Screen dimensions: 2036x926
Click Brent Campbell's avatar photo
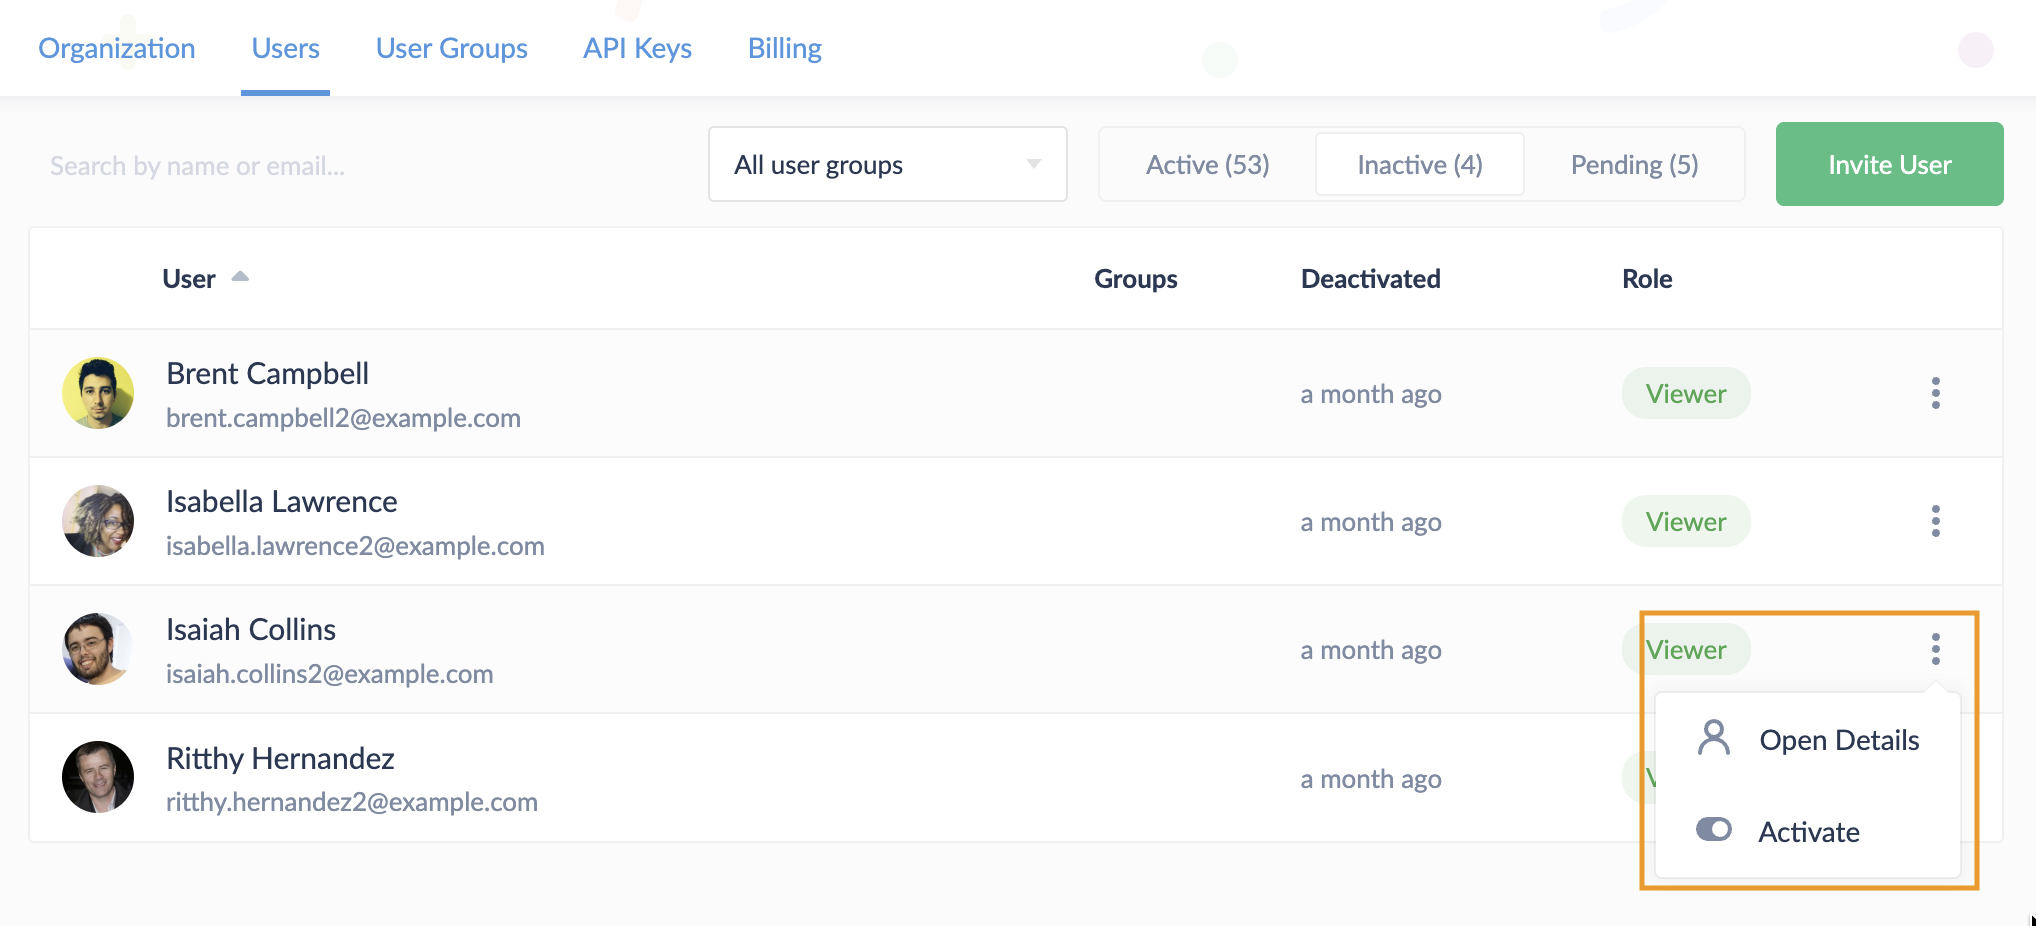98,393
